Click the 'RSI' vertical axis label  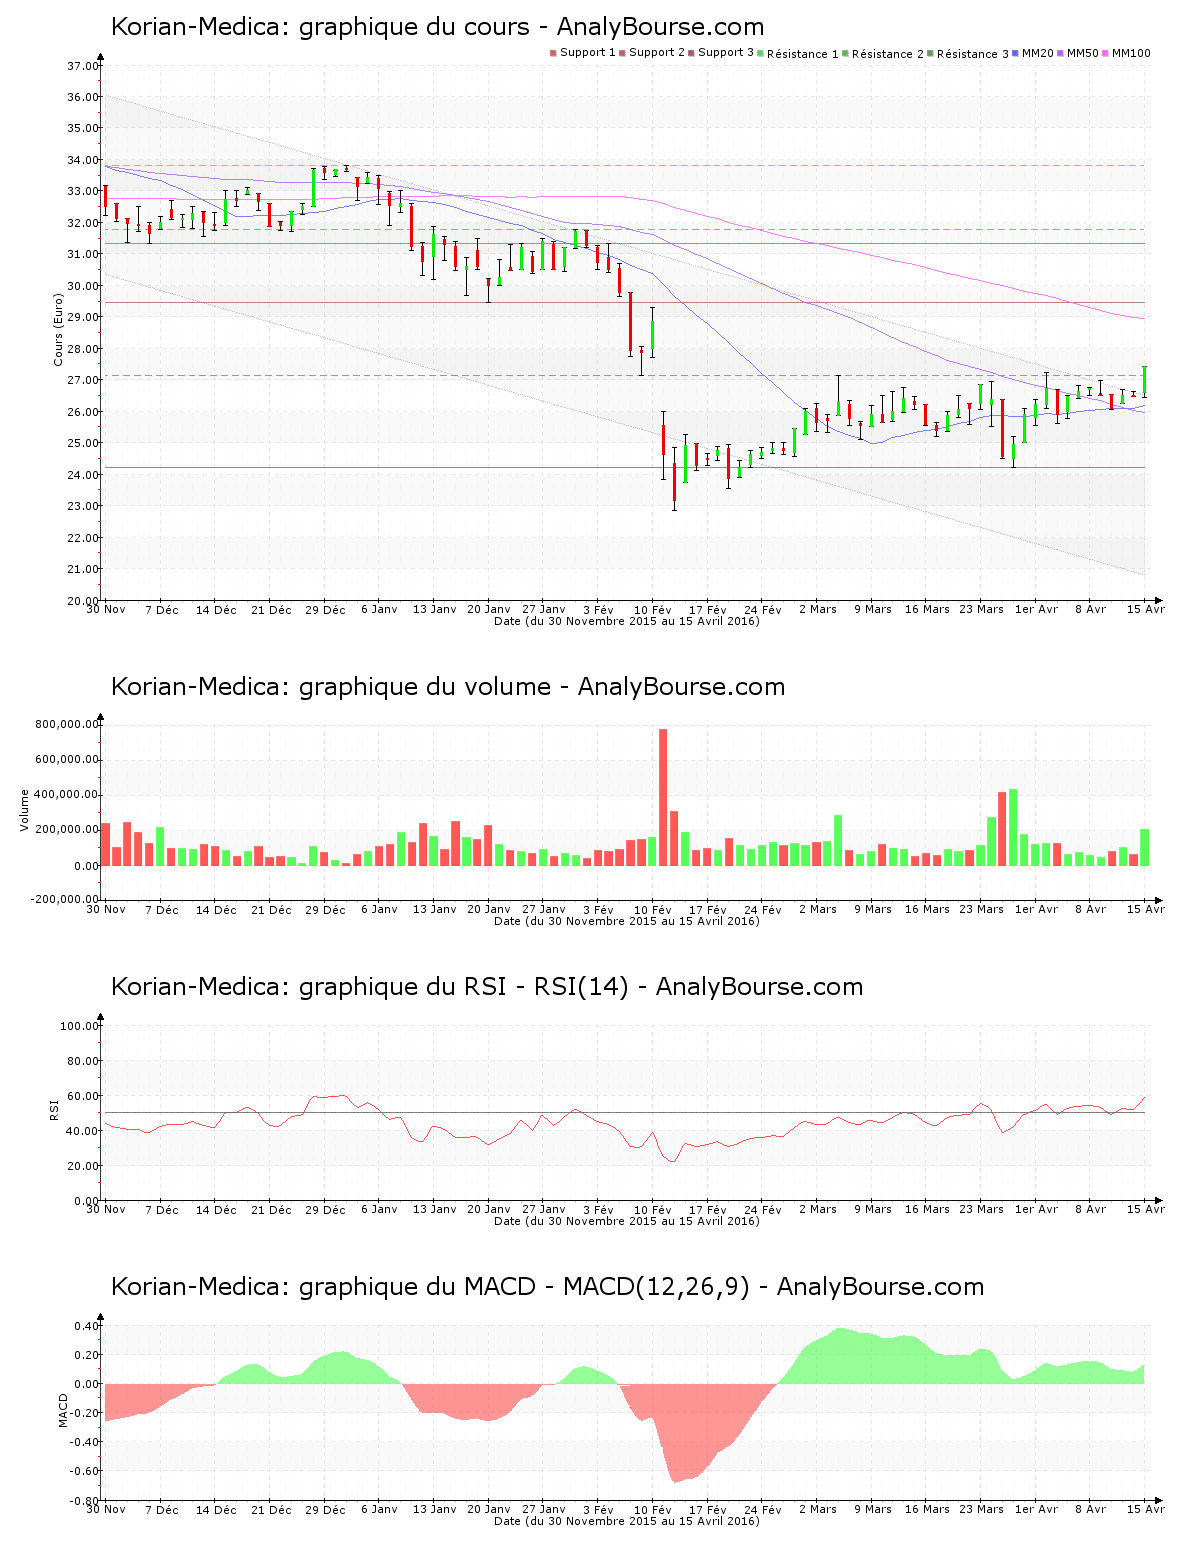coord(53,1109)
